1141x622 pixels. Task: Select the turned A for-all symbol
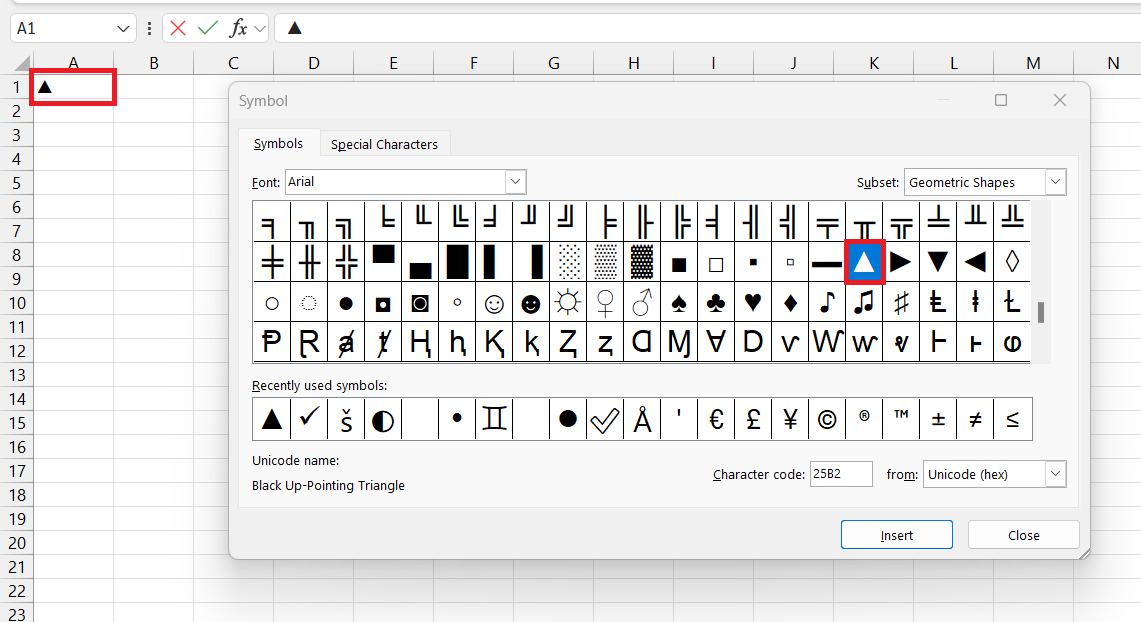tap(716, 342)
